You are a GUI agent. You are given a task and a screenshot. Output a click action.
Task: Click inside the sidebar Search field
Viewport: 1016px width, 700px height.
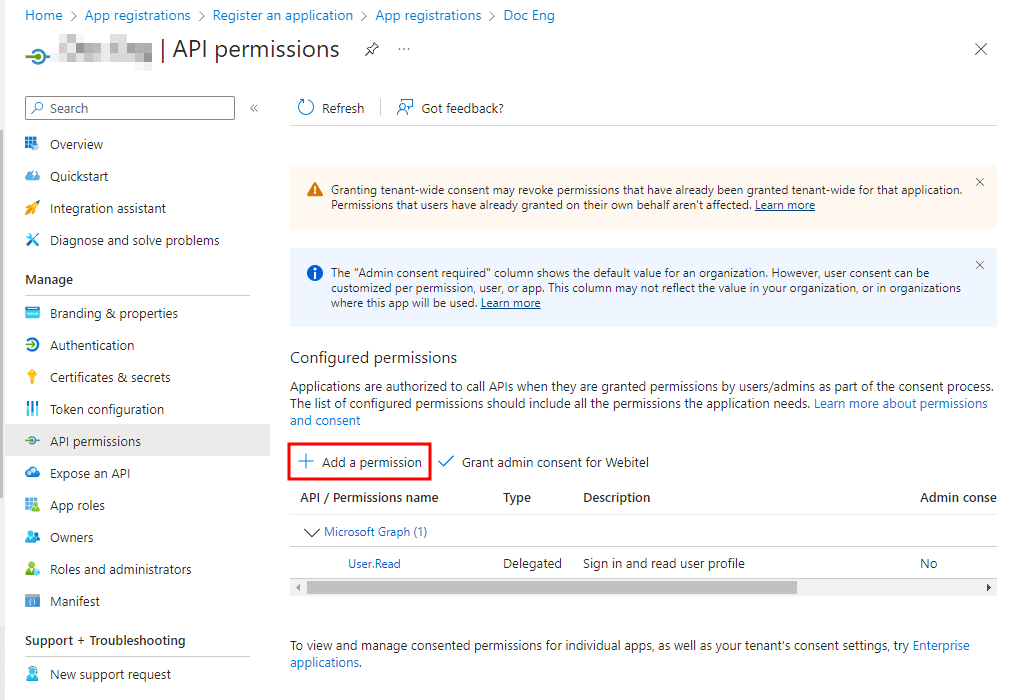(x=130, y=108)
